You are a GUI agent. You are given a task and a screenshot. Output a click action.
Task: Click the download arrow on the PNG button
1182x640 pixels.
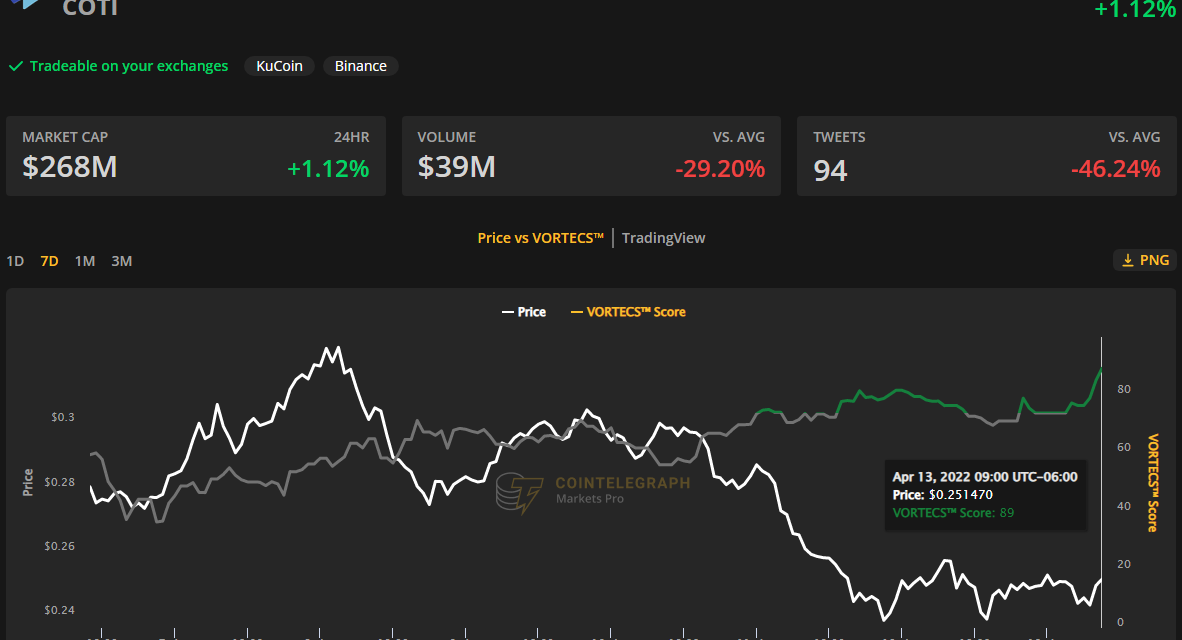click(x=1129, y=259)
